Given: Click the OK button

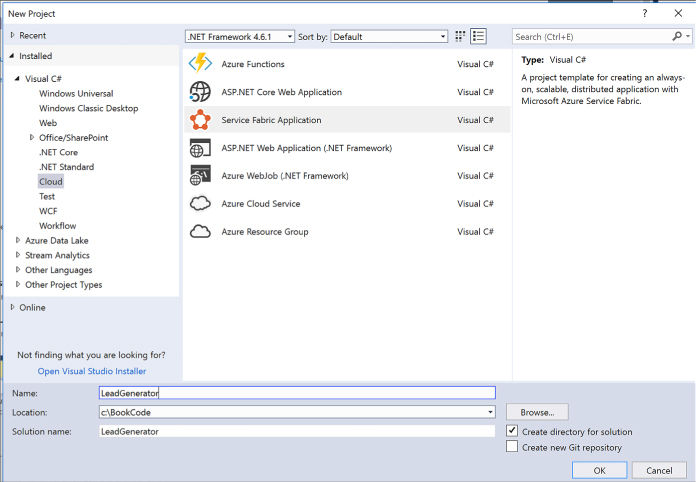Looking at the screenshot, I should [599, 470].
